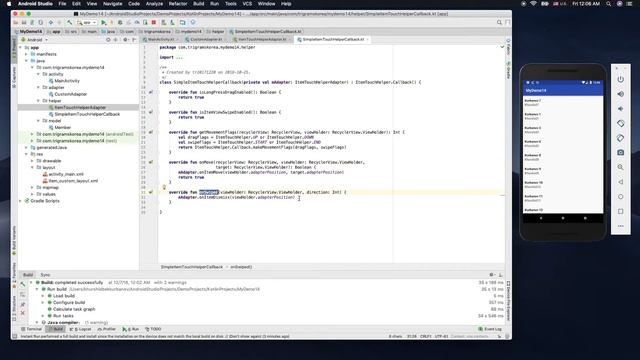Toggle Gradle tool window on right edge
The height and width of the screenshot is (360, 640).
click(508, 70)
